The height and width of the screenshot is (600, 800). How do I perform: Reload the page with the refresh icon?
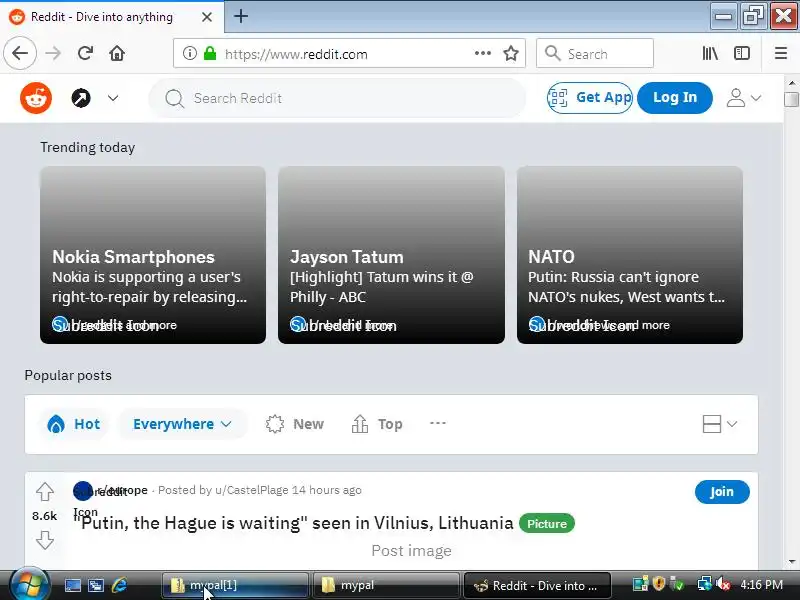click(85, 53)
